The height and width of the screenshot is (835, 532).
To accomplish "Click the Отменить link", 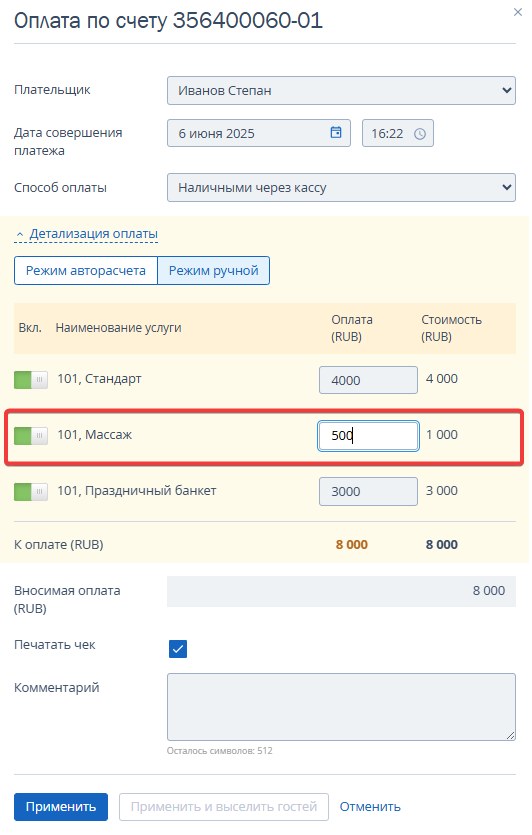I will coord(370,807).
